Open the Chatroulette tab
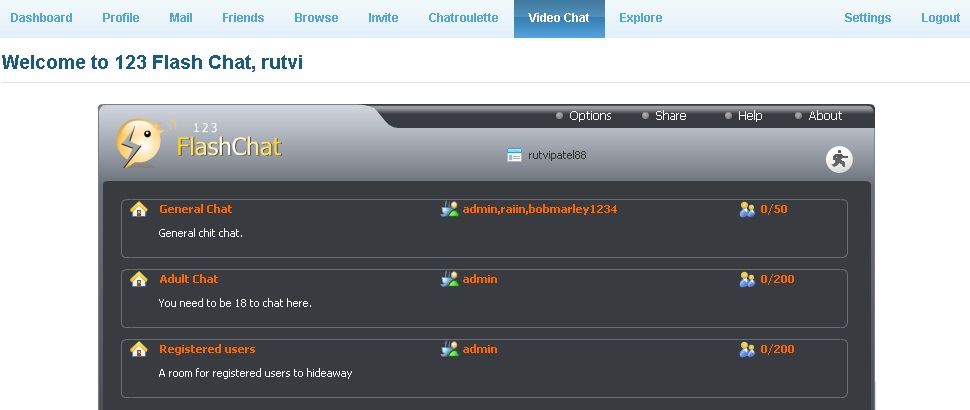This screenshot has width=970, height=410. (463, 18)
